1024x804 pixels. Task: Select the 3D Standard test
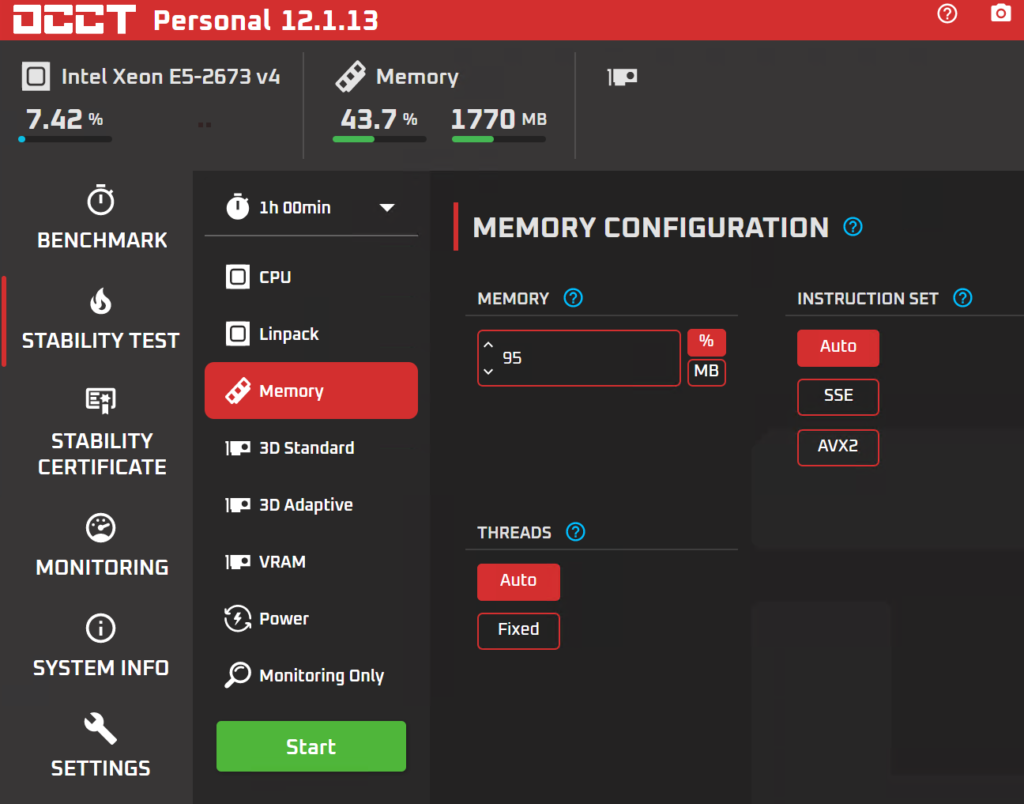click(311, 447)
